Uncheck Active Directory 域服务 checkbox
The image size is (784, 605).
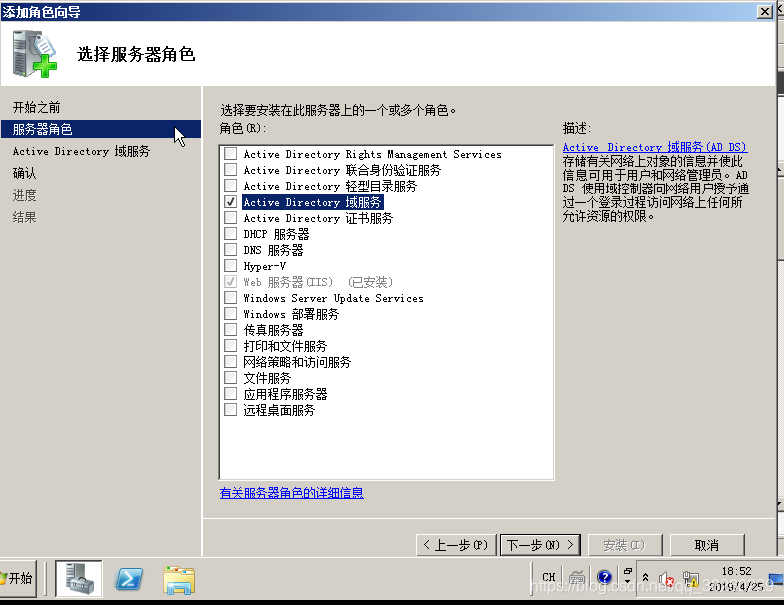pyautogui.click(x=230, y=202)
